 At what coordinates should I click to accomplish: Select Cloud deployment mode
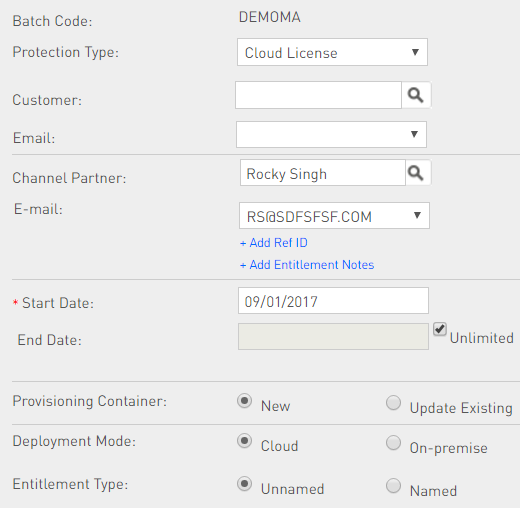(x=244, y=441)
